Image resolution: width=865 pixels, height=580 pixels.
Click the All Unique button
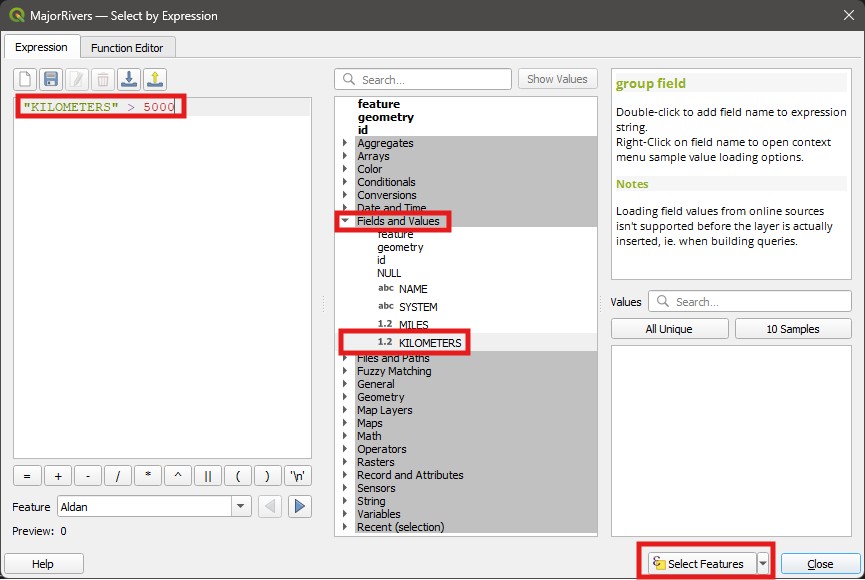(669, 329)
